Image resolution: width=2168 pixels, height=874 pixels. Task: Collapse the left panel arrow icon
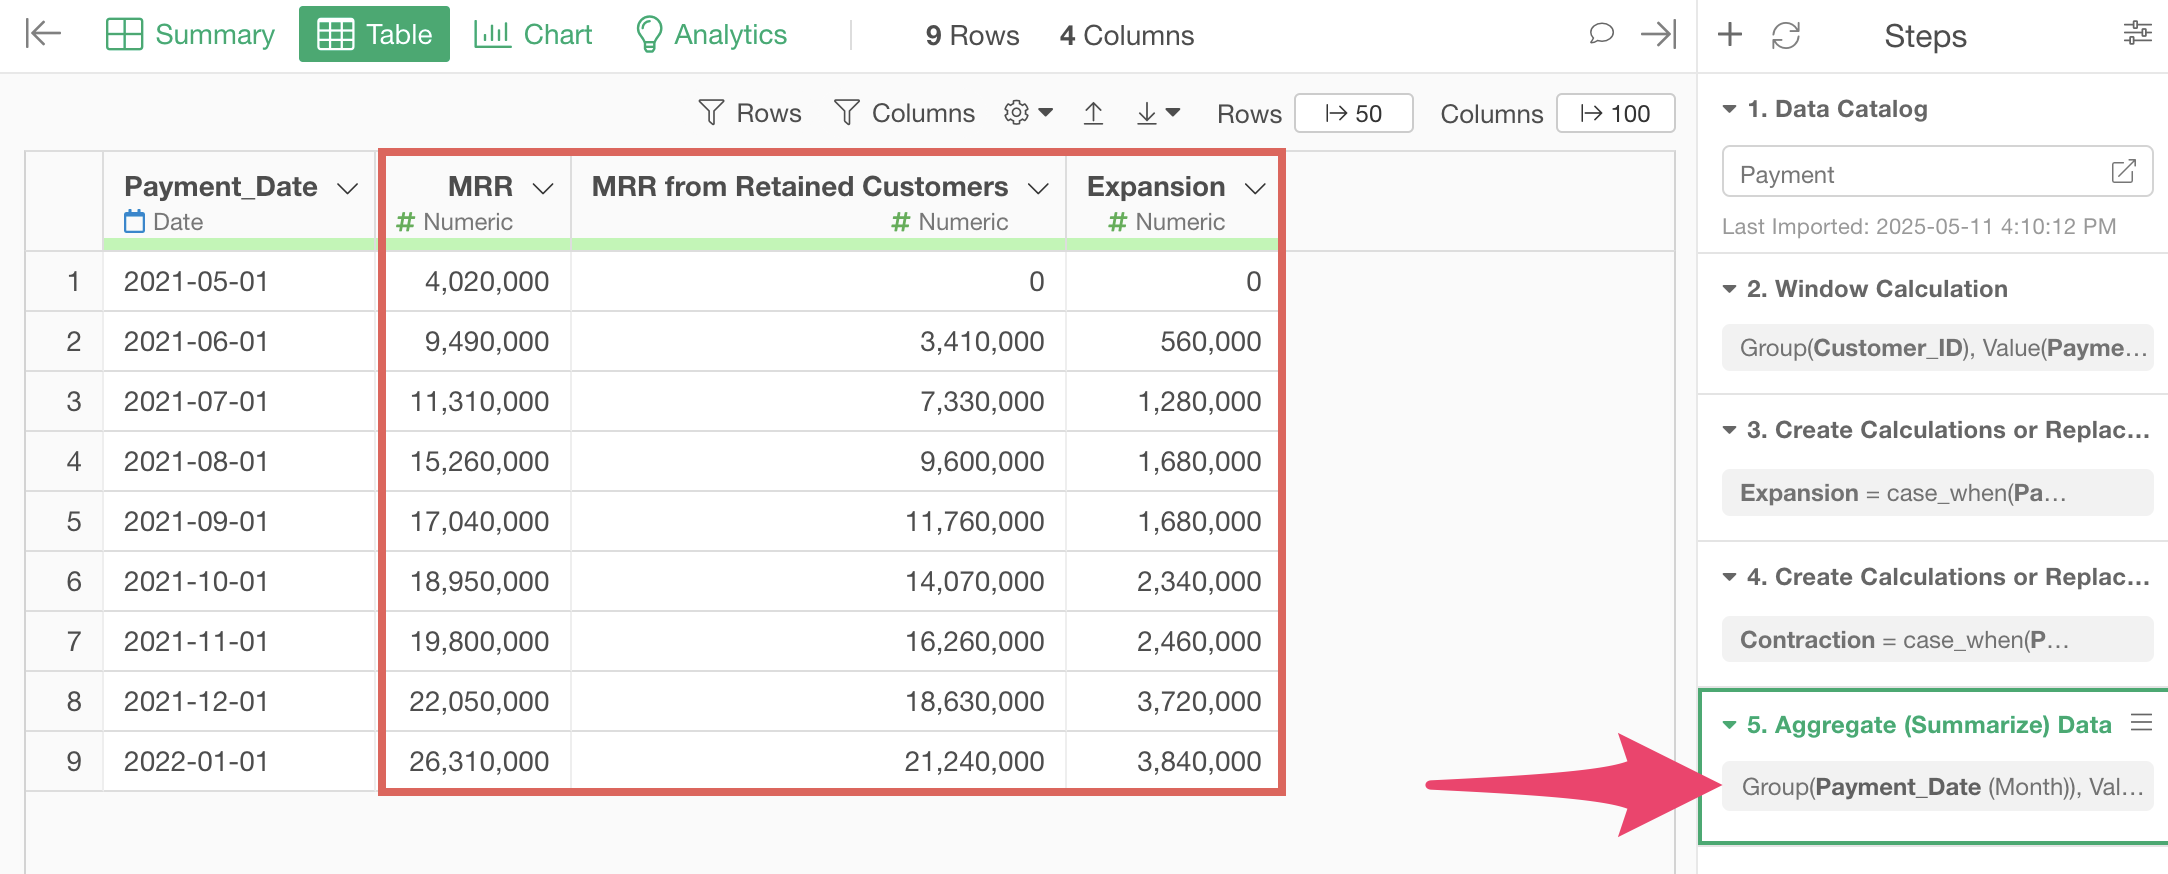tap(43, 34)
